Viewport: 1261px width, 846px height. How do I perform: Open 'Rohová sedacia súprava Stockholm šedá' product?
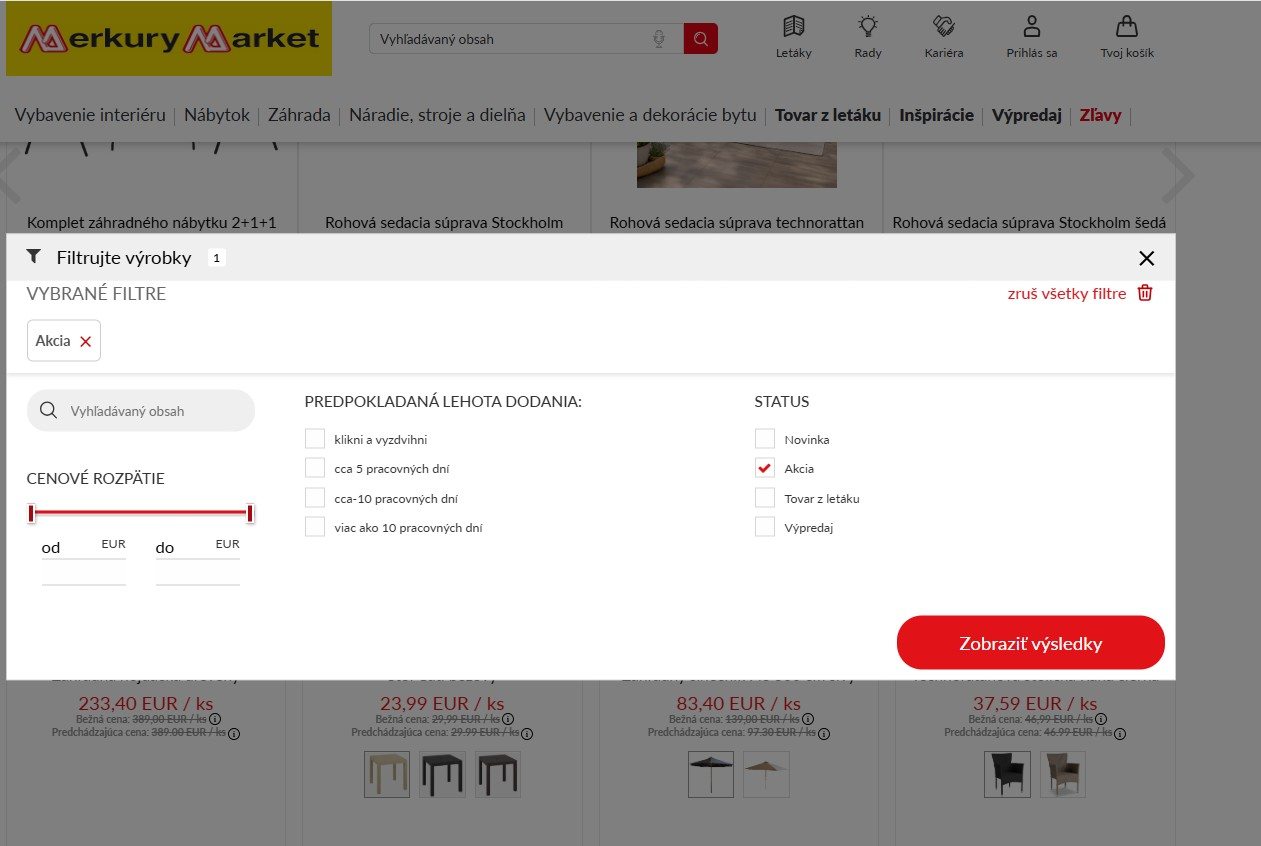tap(1029, 222)
